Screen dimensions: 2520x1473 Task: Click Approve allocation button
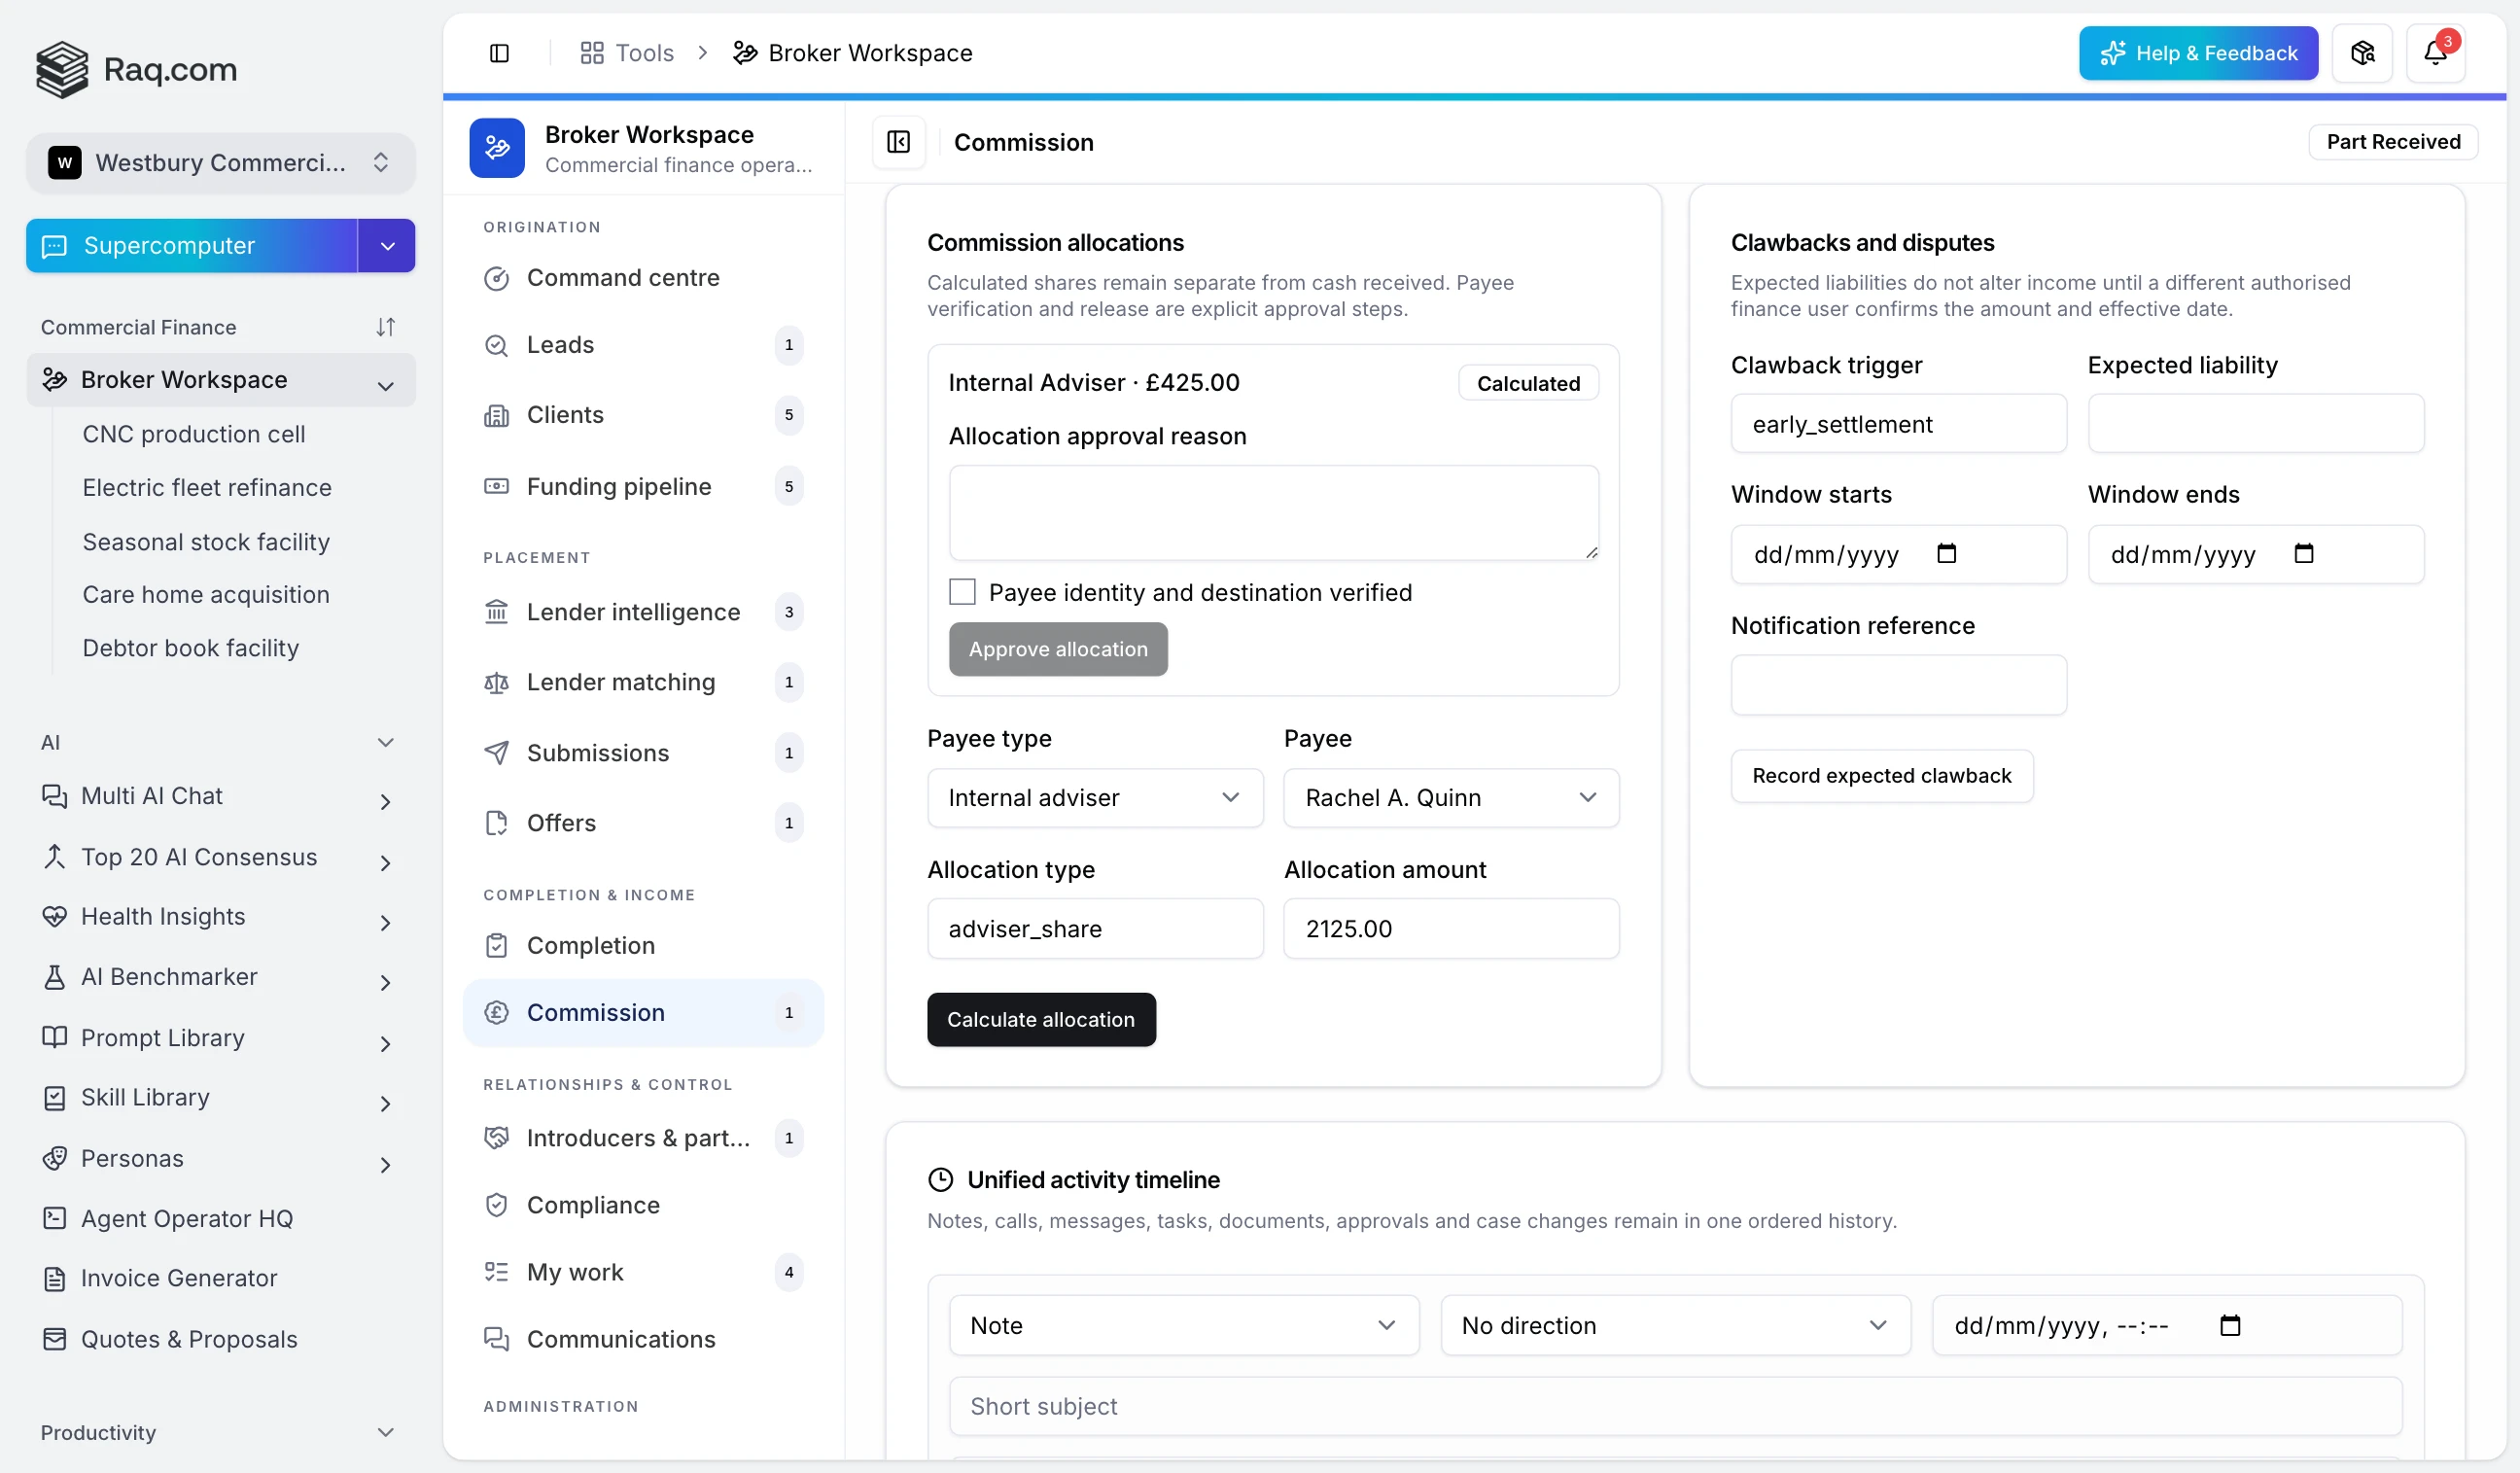coord(1058,649)
